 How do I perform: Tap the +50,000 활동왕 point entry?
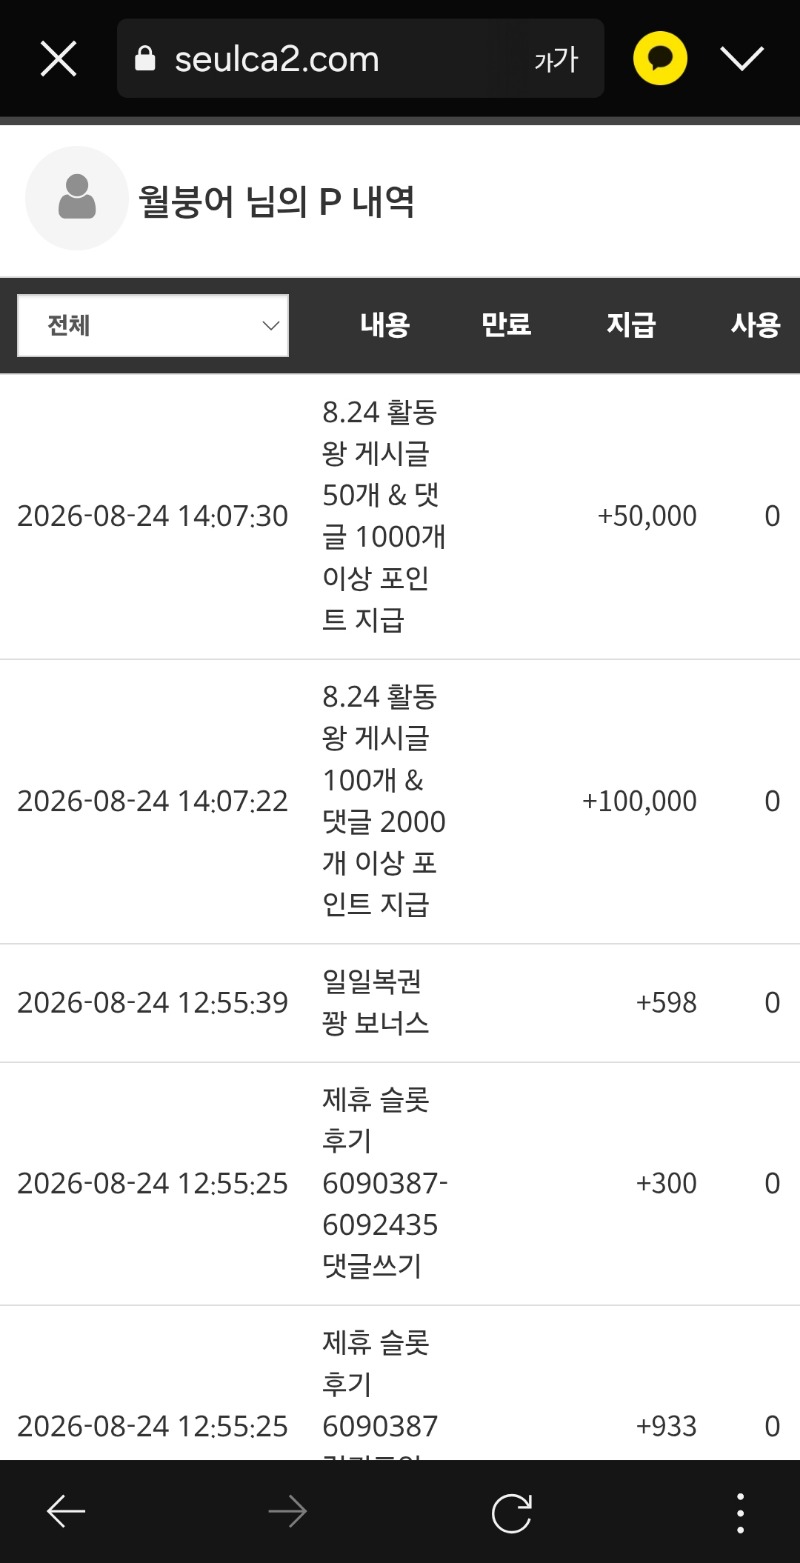coord(400,517)
